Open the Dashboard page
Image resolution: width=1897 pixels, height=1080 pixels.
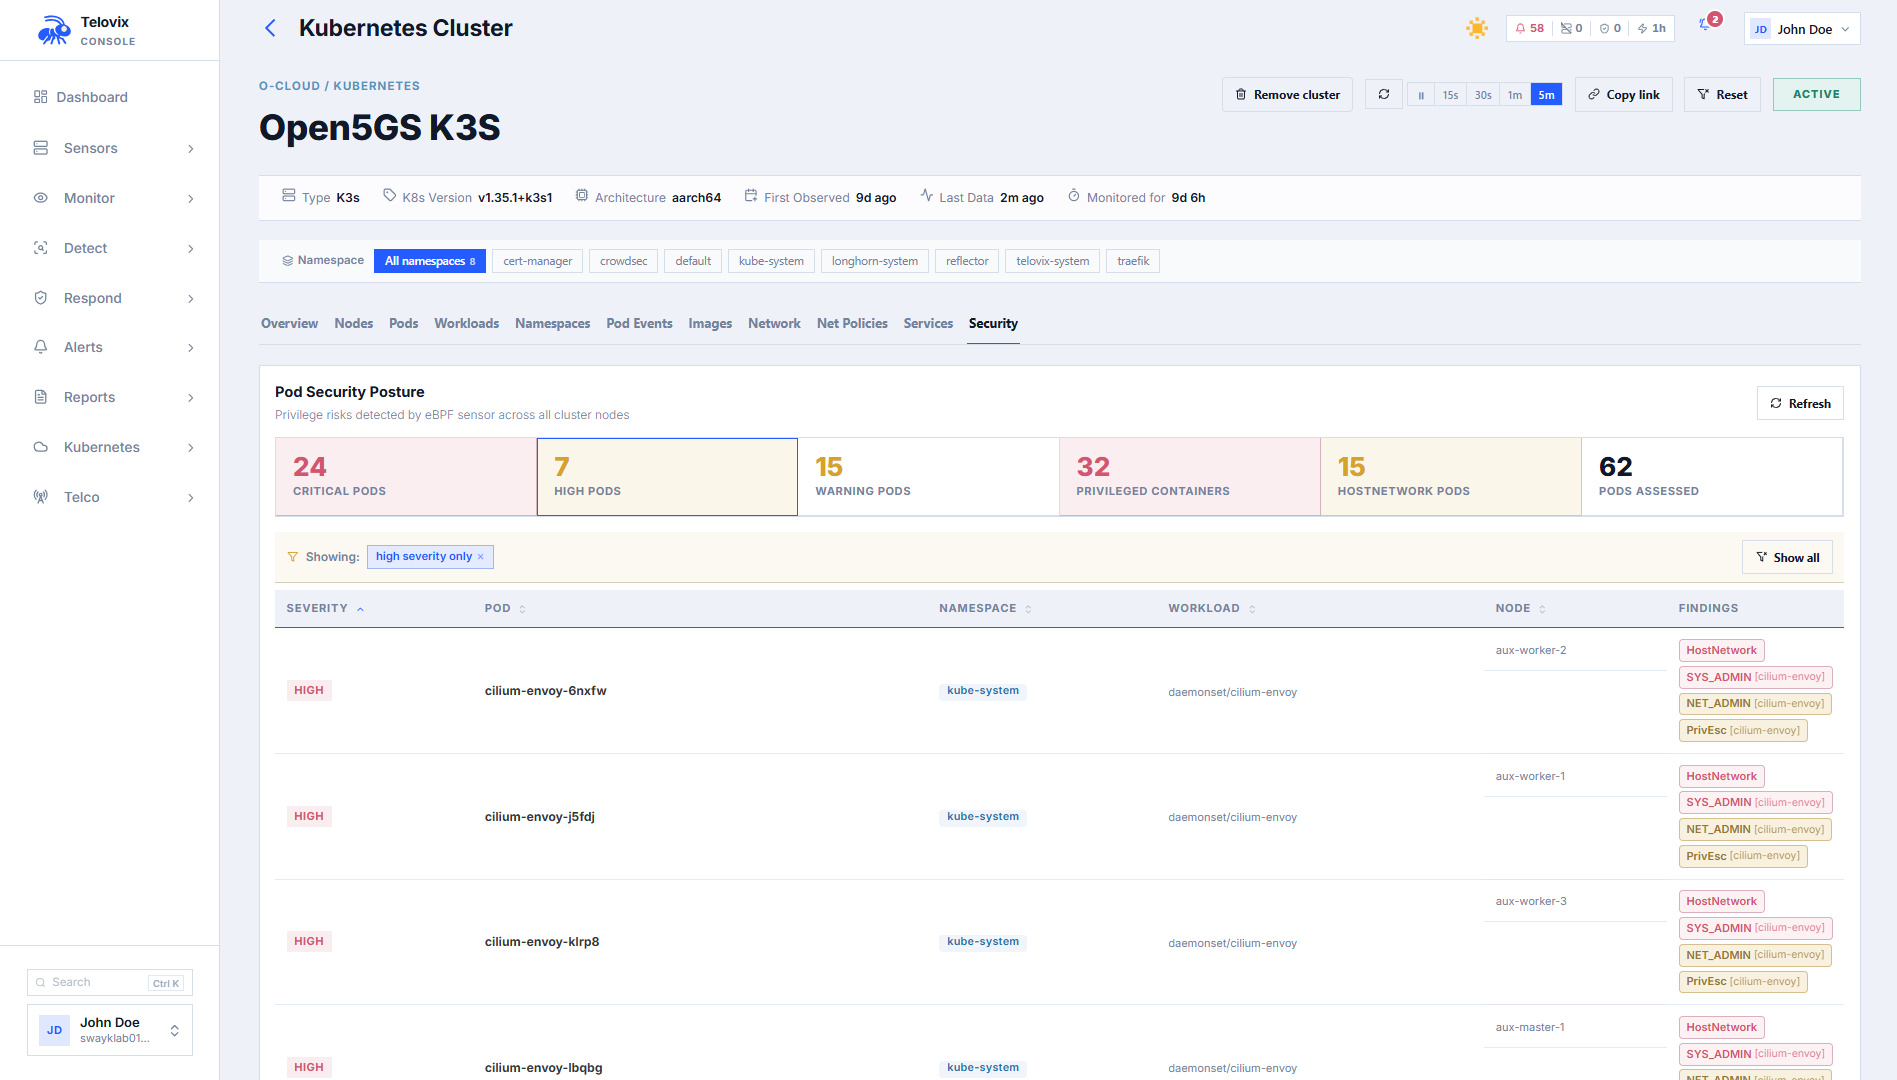pyautogui.click(x=92, y=97)
